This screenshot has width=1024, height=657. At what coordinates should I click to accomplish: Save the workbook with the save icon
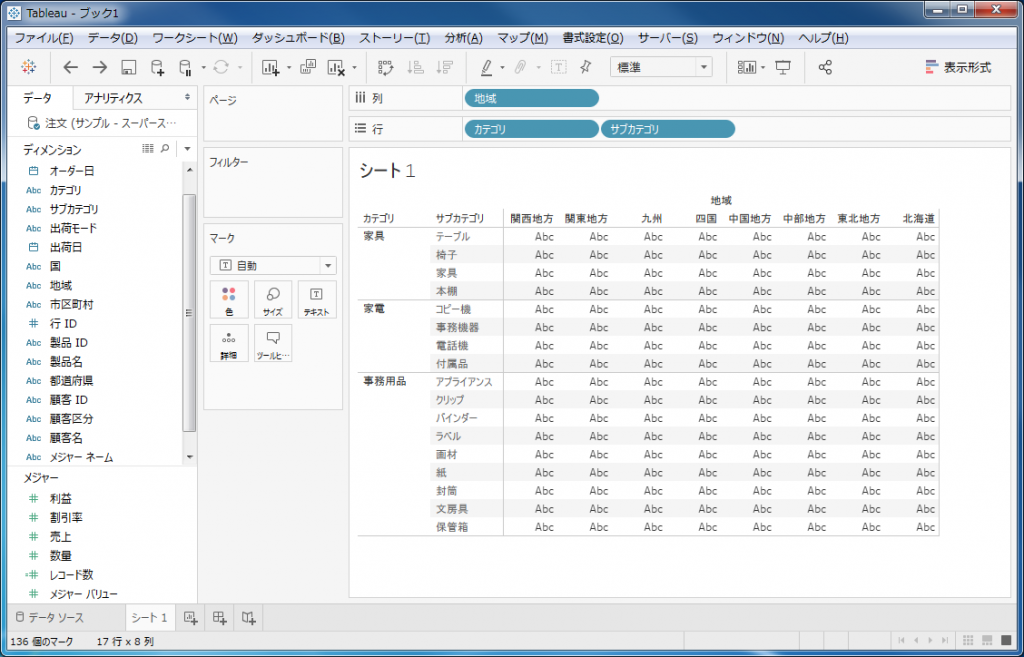tap(128, 67)
